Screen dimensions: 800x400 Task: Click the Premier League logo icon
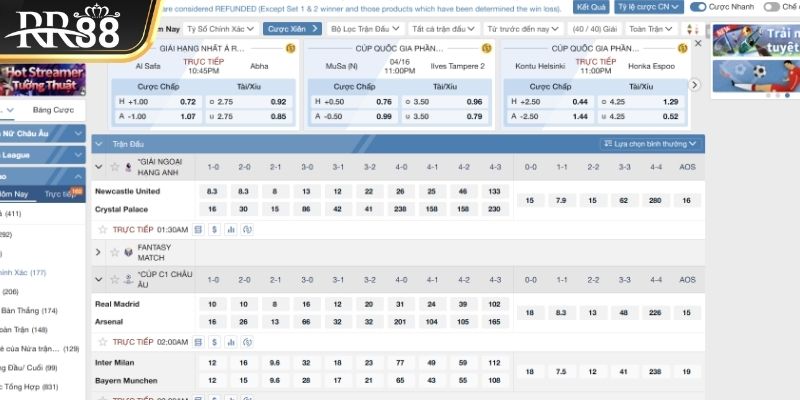[128, 167]
